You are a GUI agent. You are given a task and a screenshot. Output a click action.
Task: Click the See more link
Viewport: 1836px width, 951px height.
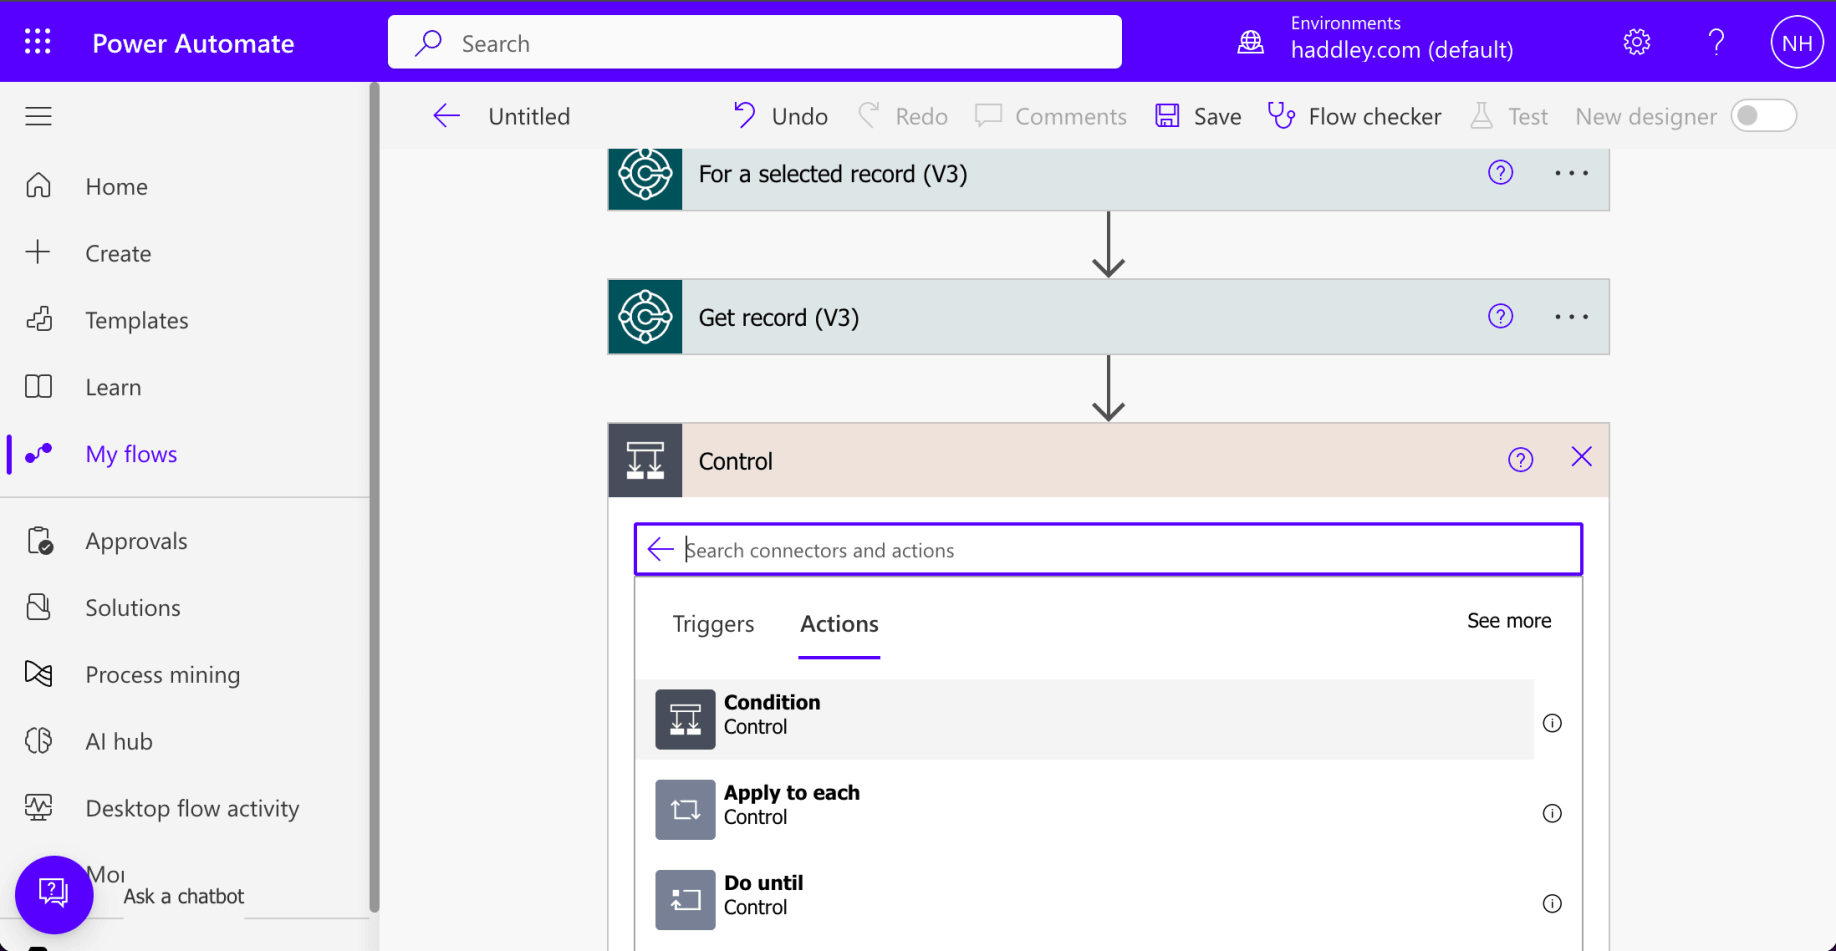(x=1508, y=621)
